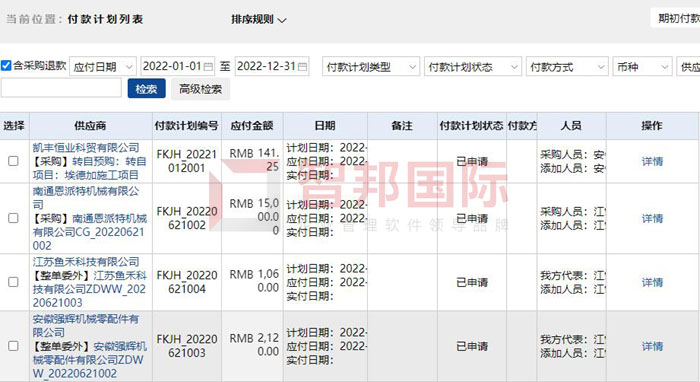
Task: Click 已申请 status in 江苏鱼禾 row
Action: [472, 282]
